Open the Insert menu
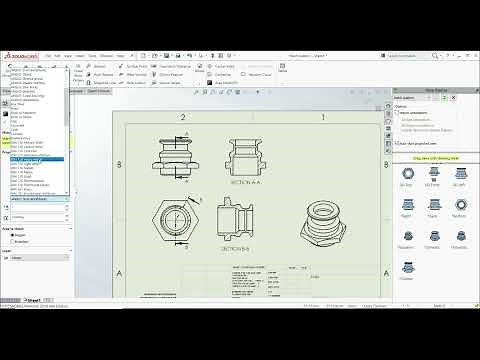 [80, 56]
